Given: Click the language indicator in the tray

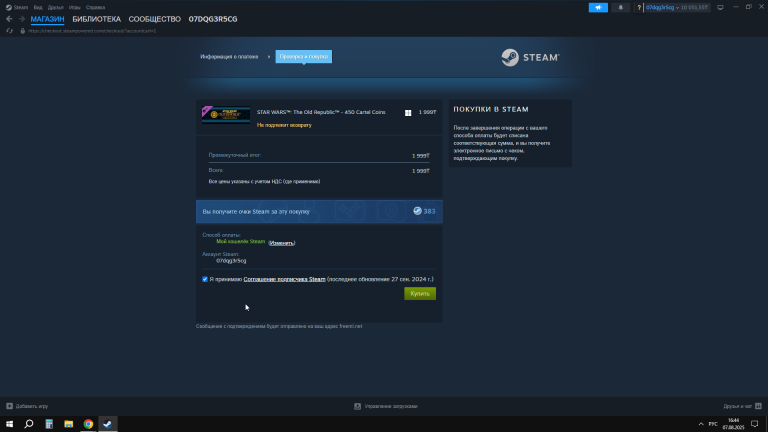Looking at the screenshot, I should point(713,424).
